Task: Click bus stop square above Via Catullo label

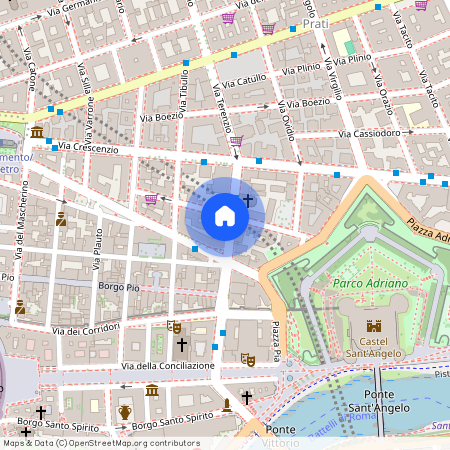Action: (234, 55)
